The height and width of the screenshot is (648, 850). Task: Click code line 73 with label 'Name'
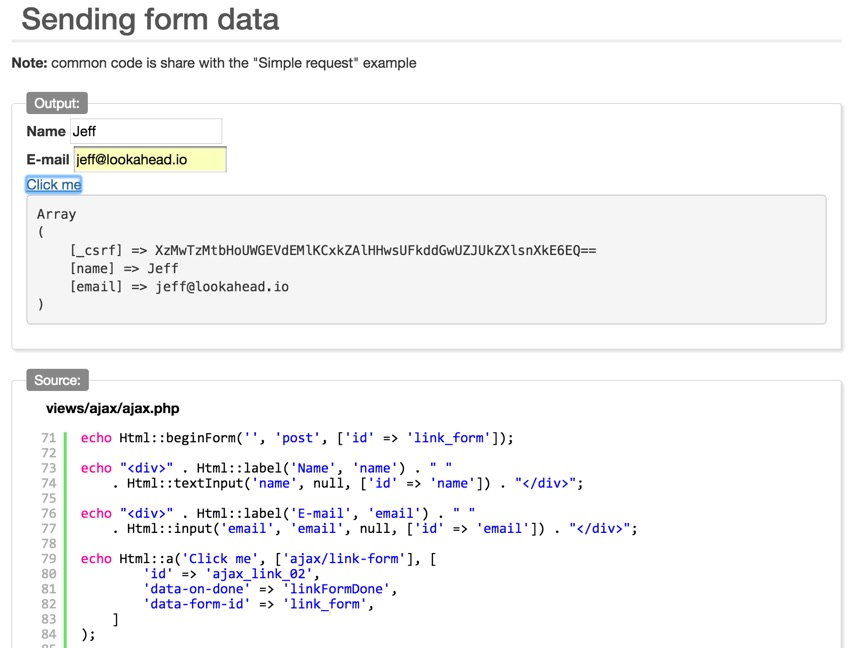click(x=266, y=468)
